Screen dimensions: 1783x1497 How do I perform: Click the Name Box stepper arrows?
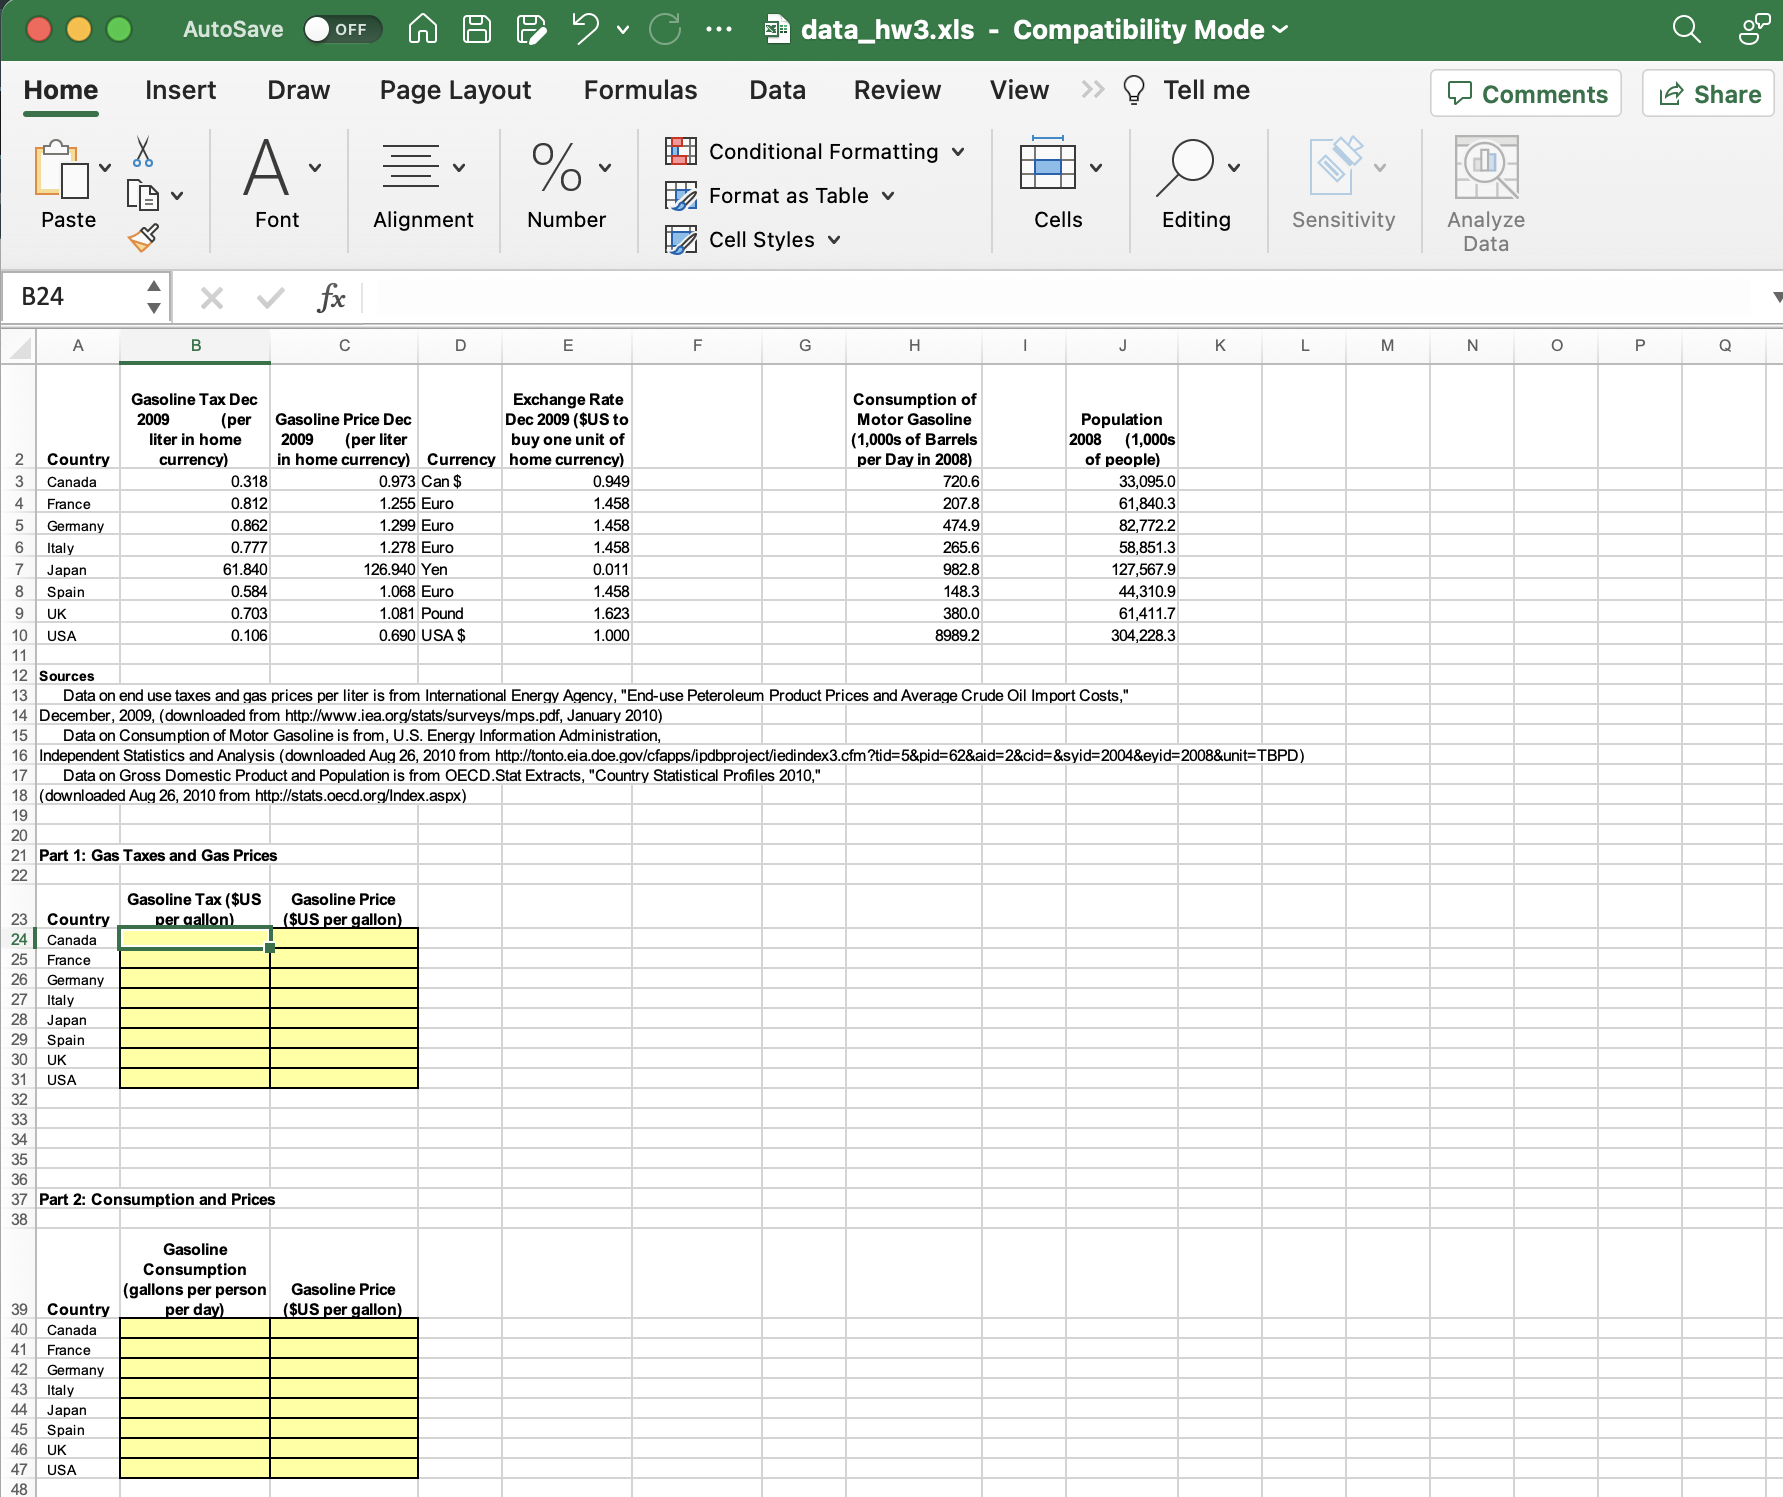154,297
